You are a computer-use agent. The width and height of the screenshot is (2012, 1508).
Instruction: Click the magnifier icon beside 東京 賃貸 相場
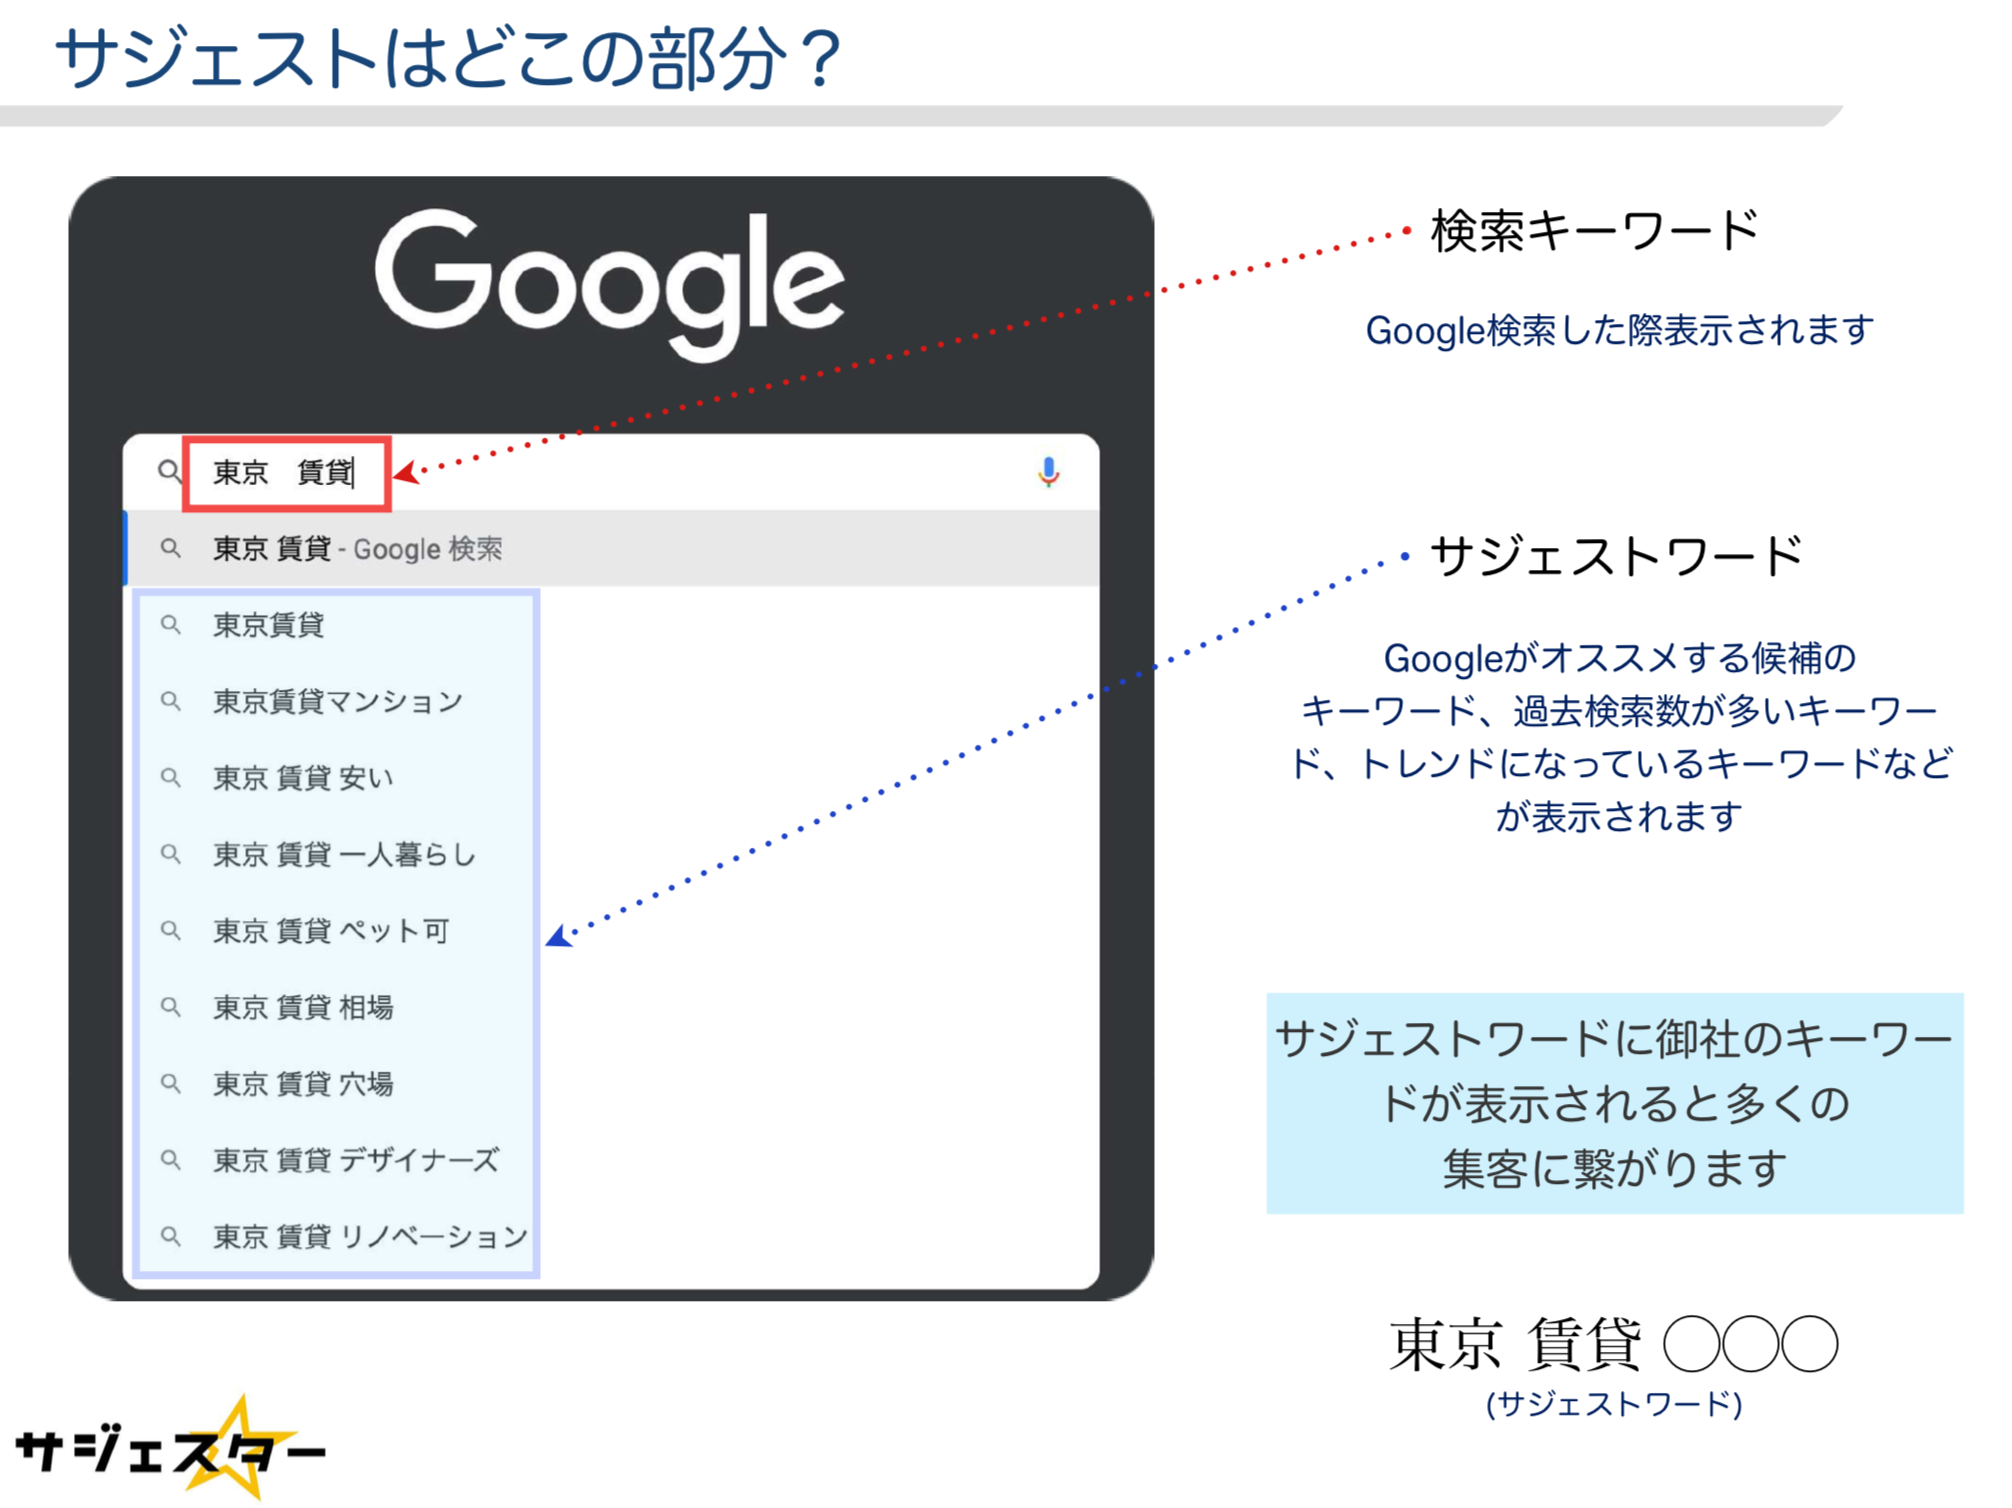tap(172, 1008)
